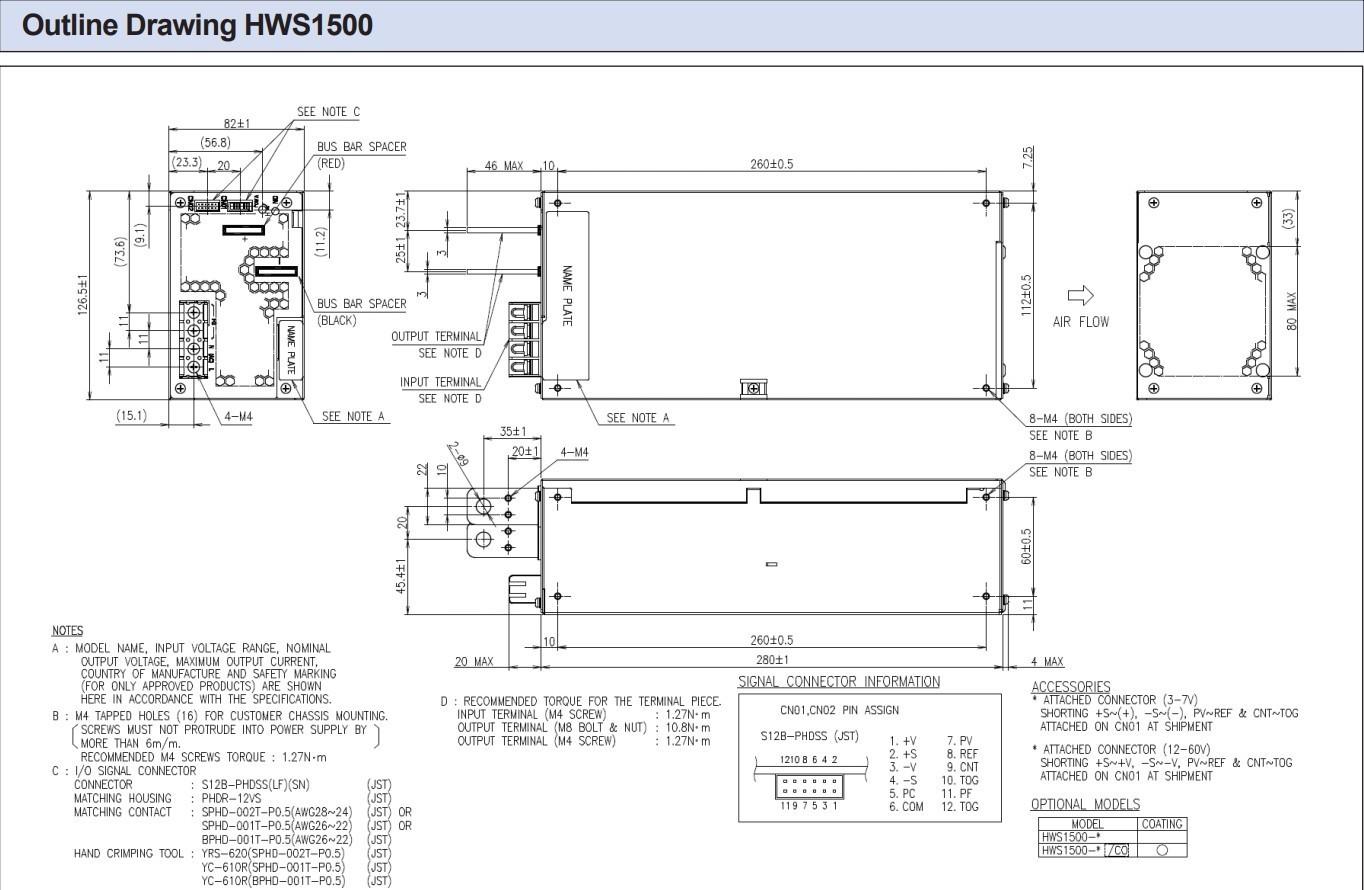Click the "(RED)" bus bar spacer label
Viewport: 1364px width, 890px height.
(330, 162)
